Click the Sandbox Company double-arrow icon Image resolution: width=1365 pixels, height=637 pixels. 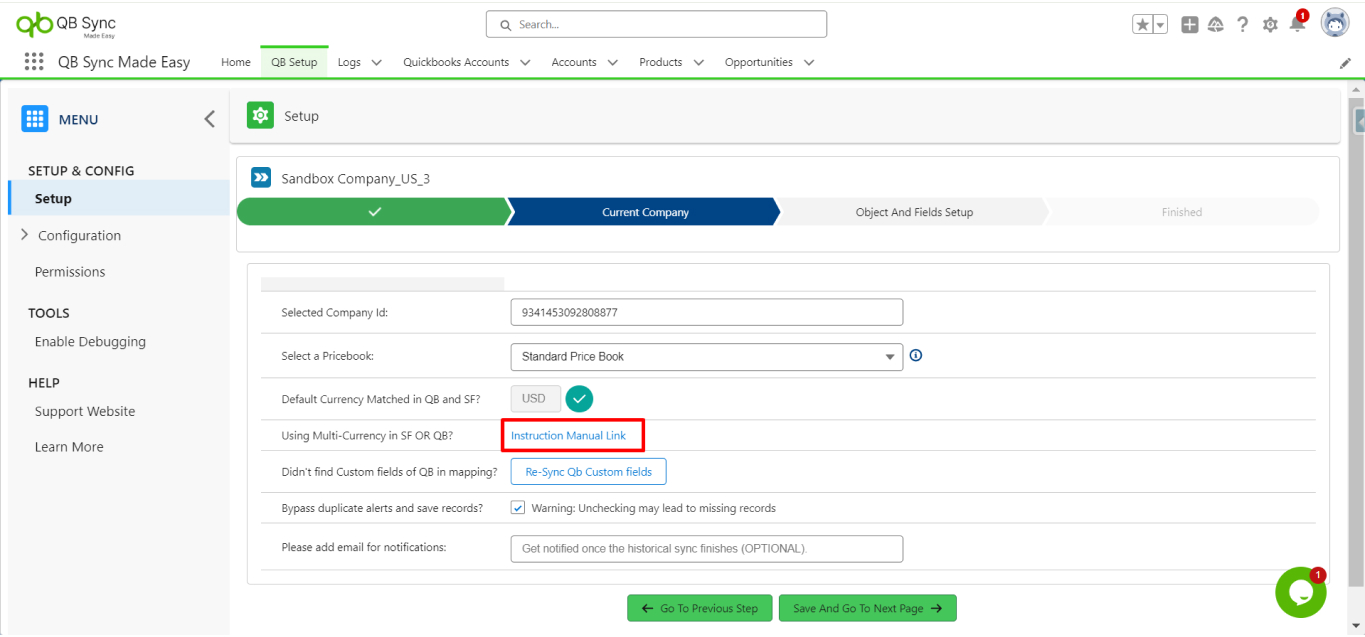click(x=261, y=178)
